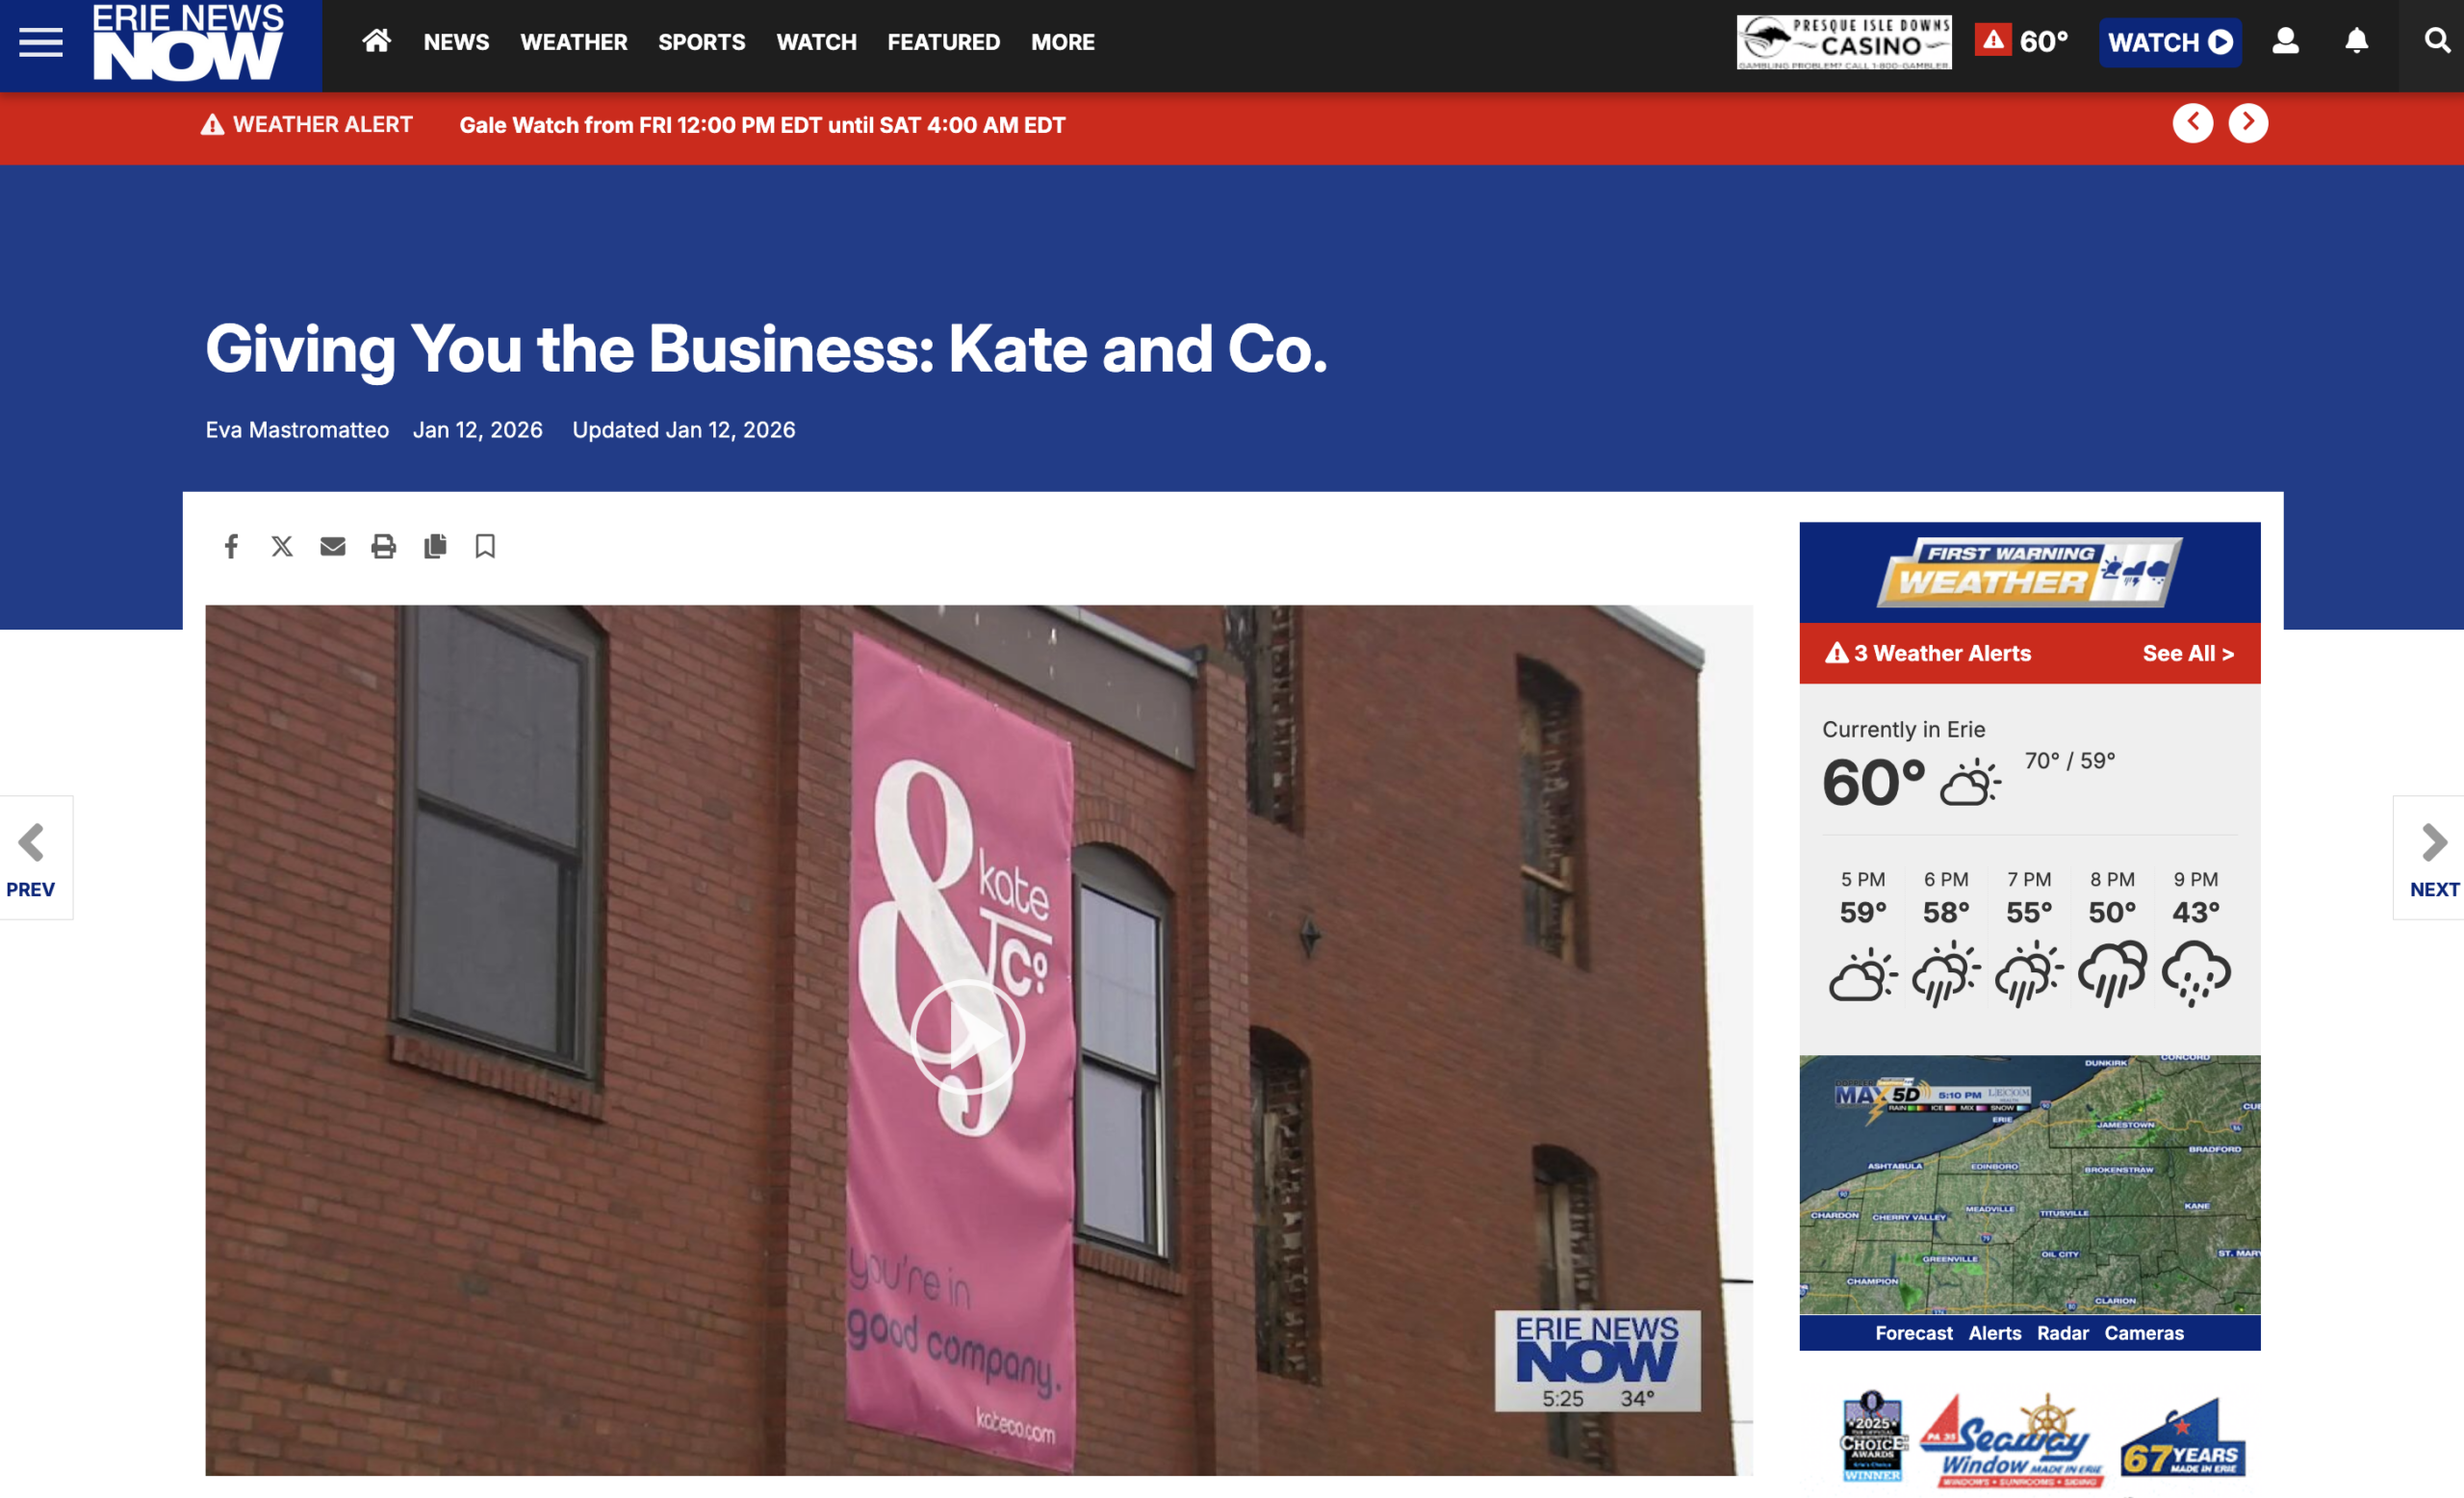
Task: Click See All weather alerts
Action: [2188, 654]
